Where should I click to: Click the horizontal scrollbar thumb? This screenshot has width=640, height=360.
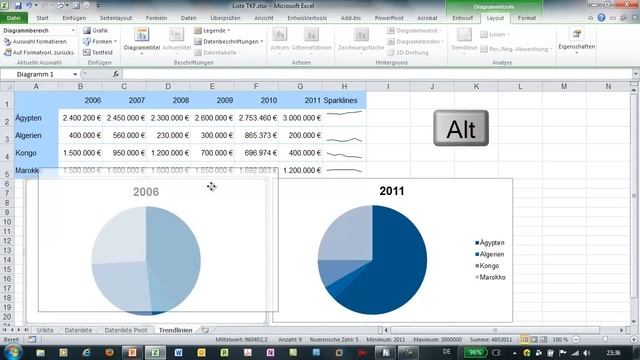coord(495,330)
